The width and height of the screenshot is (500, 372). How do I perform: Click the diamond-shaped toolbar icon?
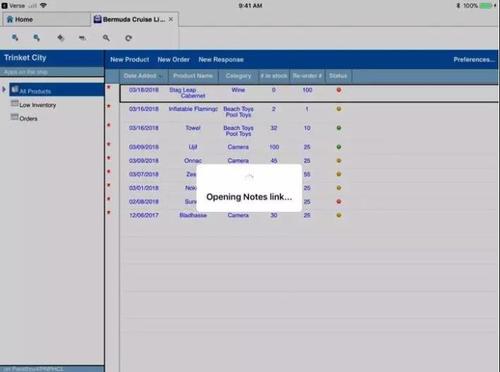[60, 38]
